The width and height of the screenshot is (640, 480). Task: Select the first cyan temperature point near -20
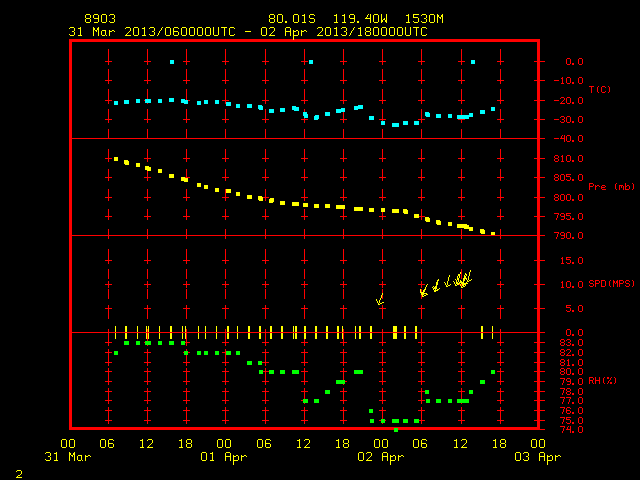(x=116, y=103)
